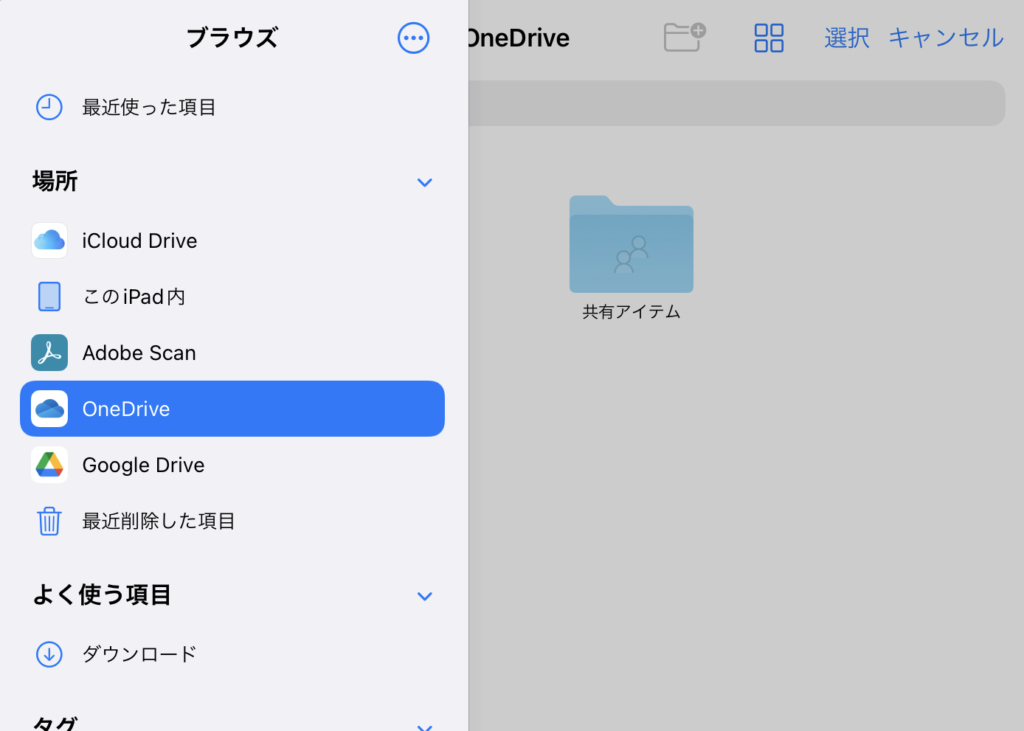Collapse the 場所 section chevron
Viewport: 1024px width, 731px height.
(424, 182)
